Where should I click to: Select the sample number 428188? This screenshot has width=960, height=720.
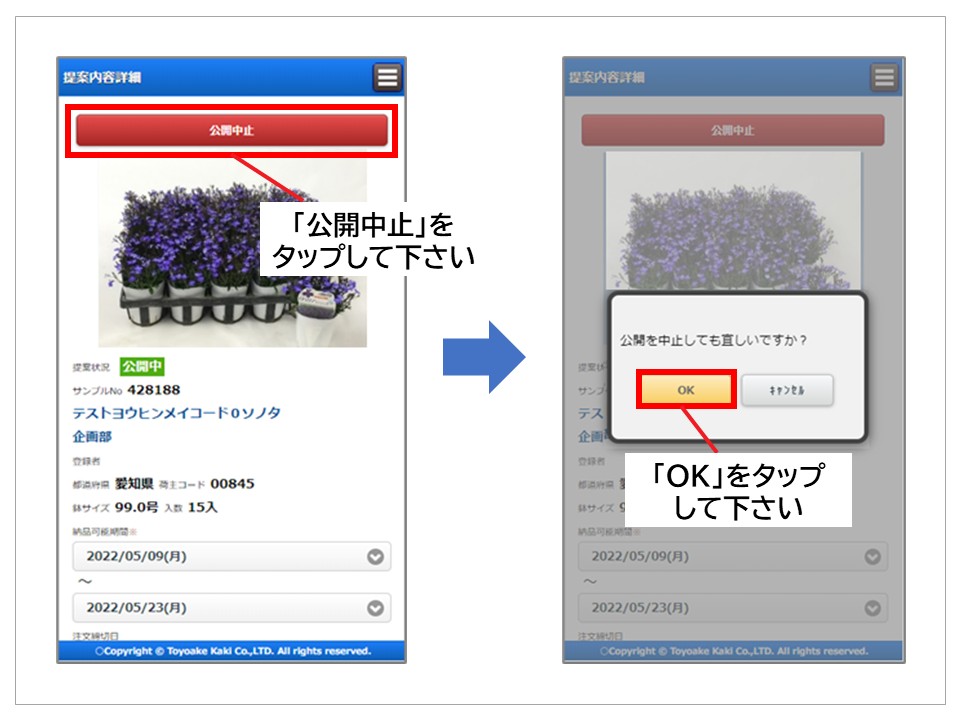[154, 389]
